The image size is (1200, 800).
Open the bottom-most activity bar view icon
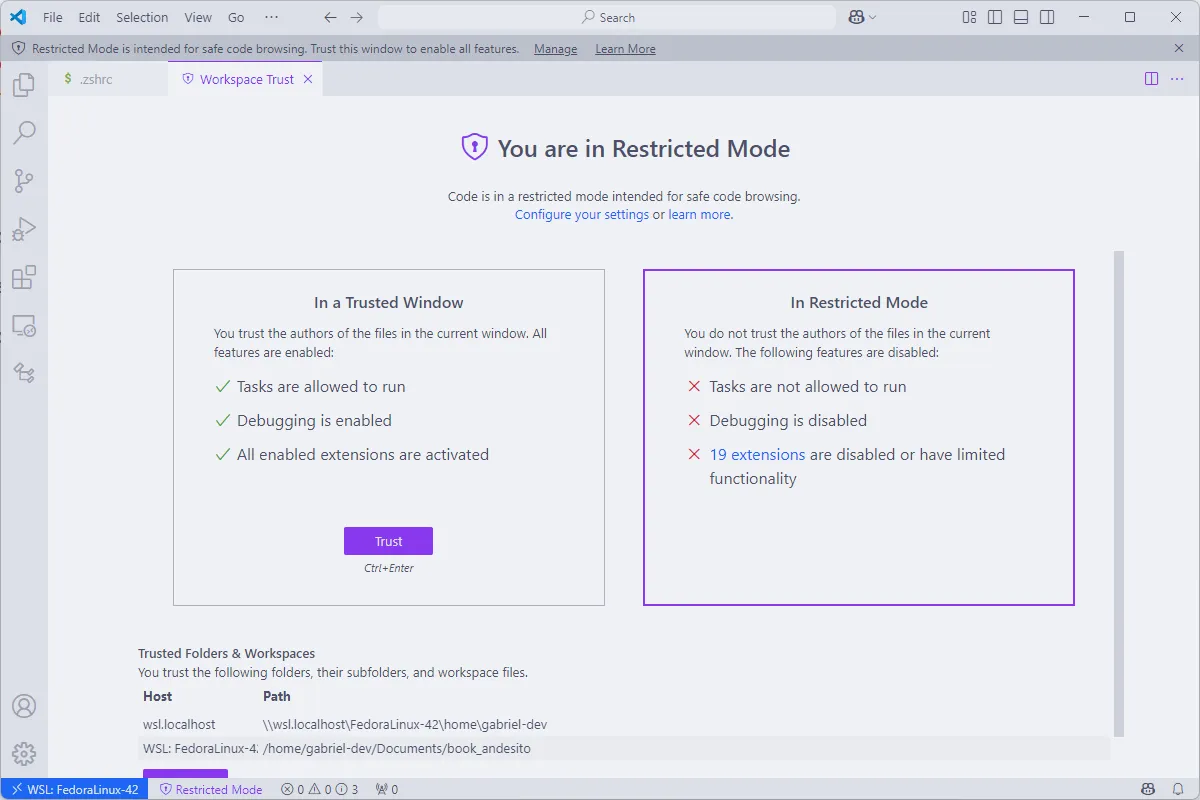tap(24, 373)
